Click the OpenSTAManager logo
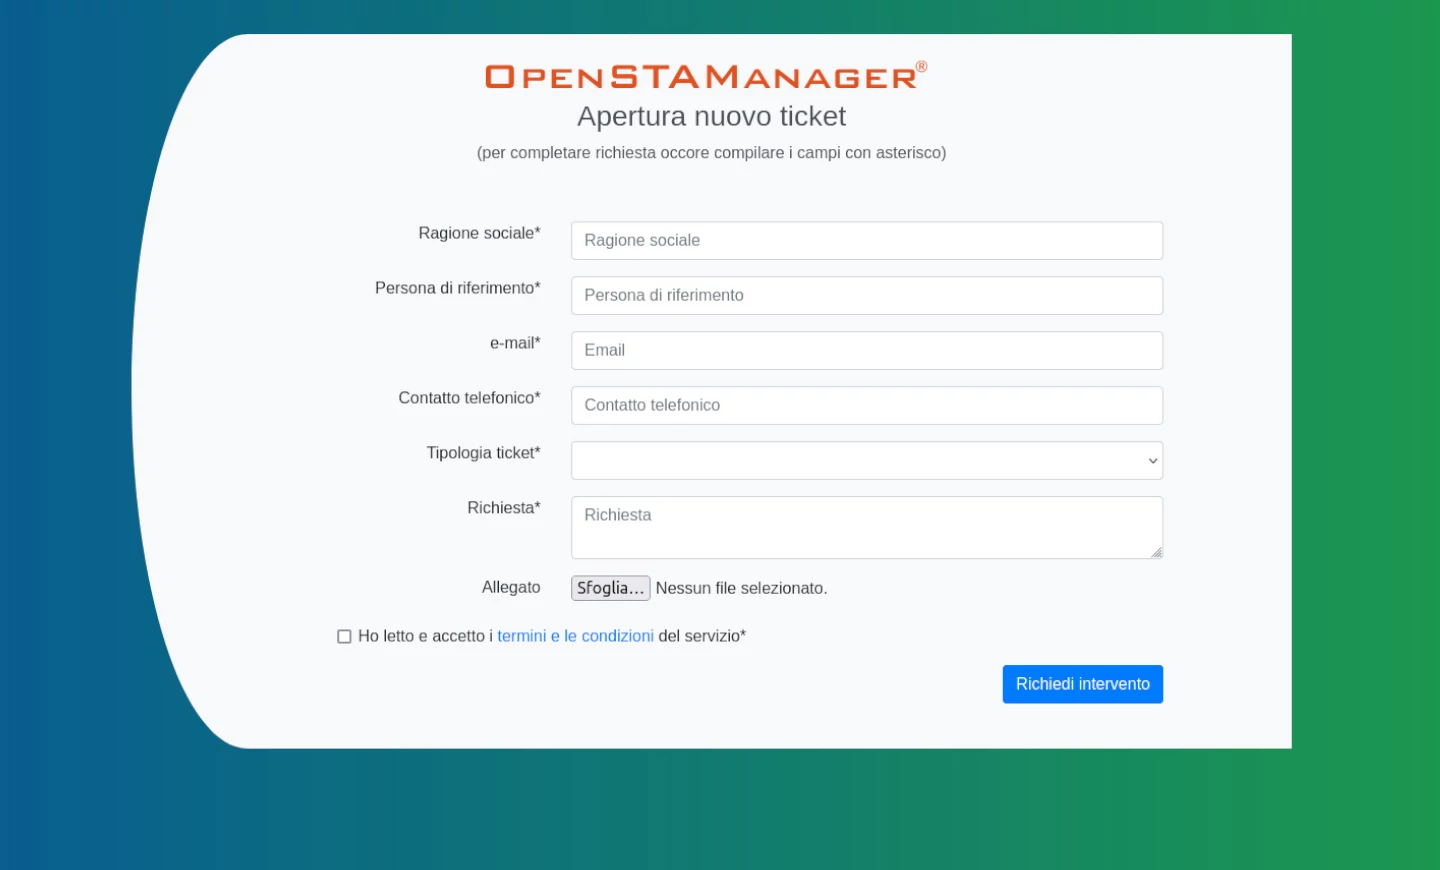 click(706, 76)
